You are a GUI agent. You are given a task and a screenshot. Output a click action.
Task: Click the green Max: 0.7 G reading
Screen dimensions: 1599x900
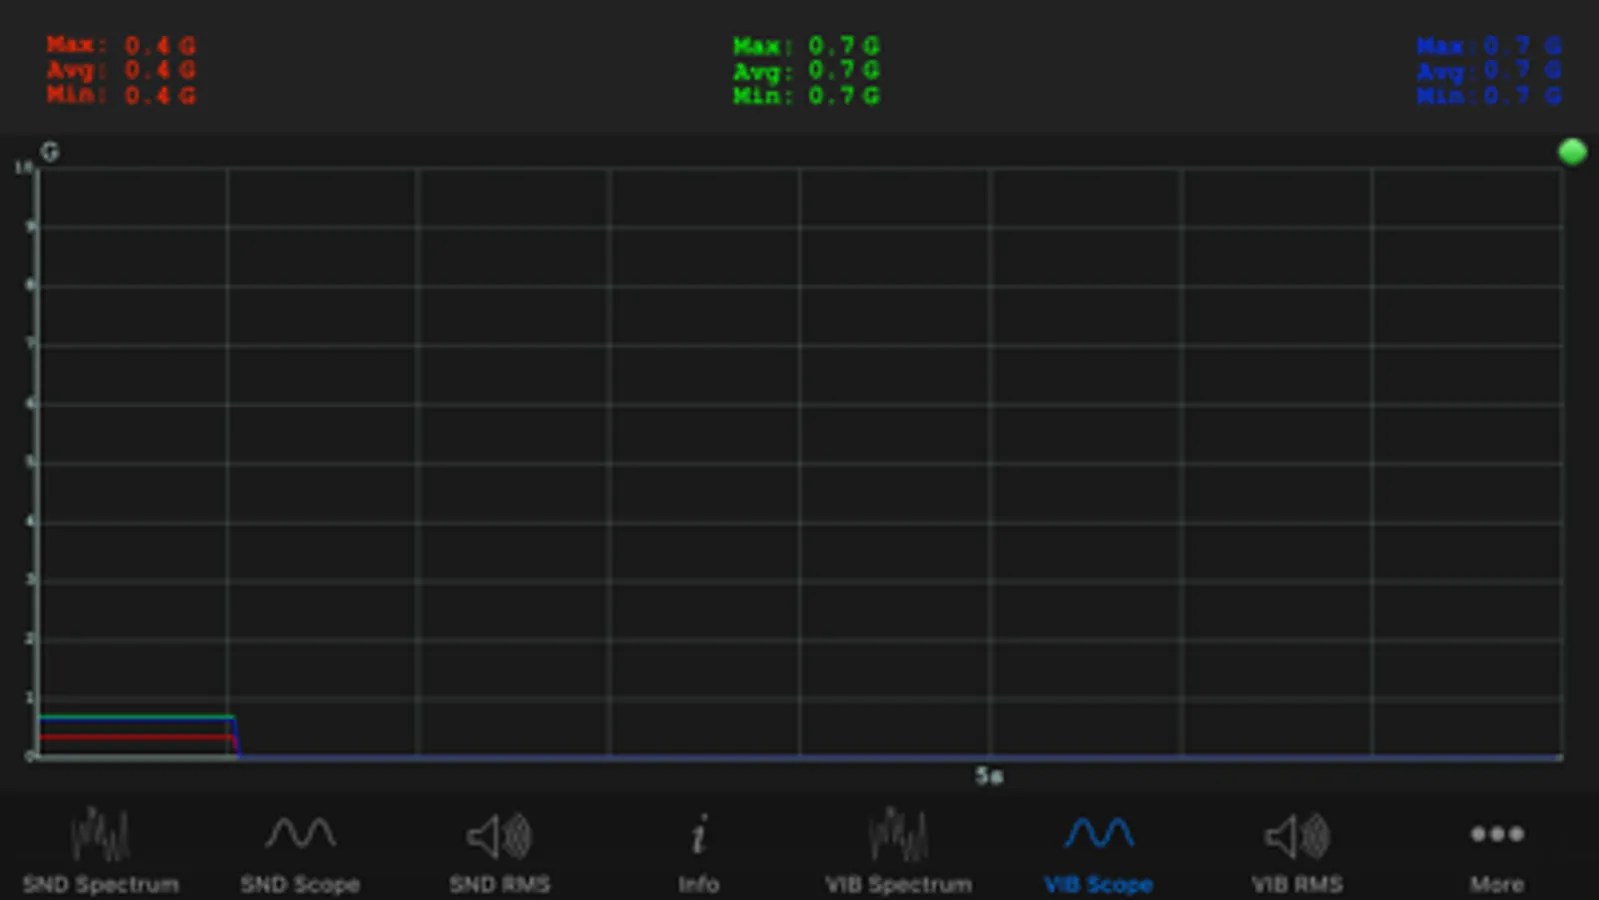click(806, 46)
